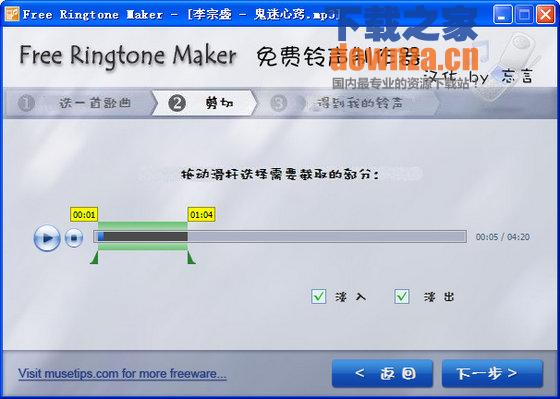This screenshot has height=399, width=560.
Task: Click the 下一步 next button
Action: point(492,374)
